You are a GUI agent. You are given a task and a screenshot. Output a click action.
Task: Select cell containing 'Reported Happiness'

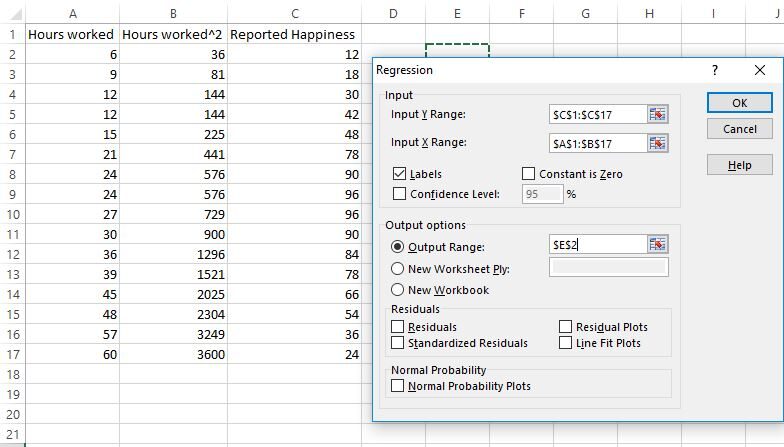294,34
